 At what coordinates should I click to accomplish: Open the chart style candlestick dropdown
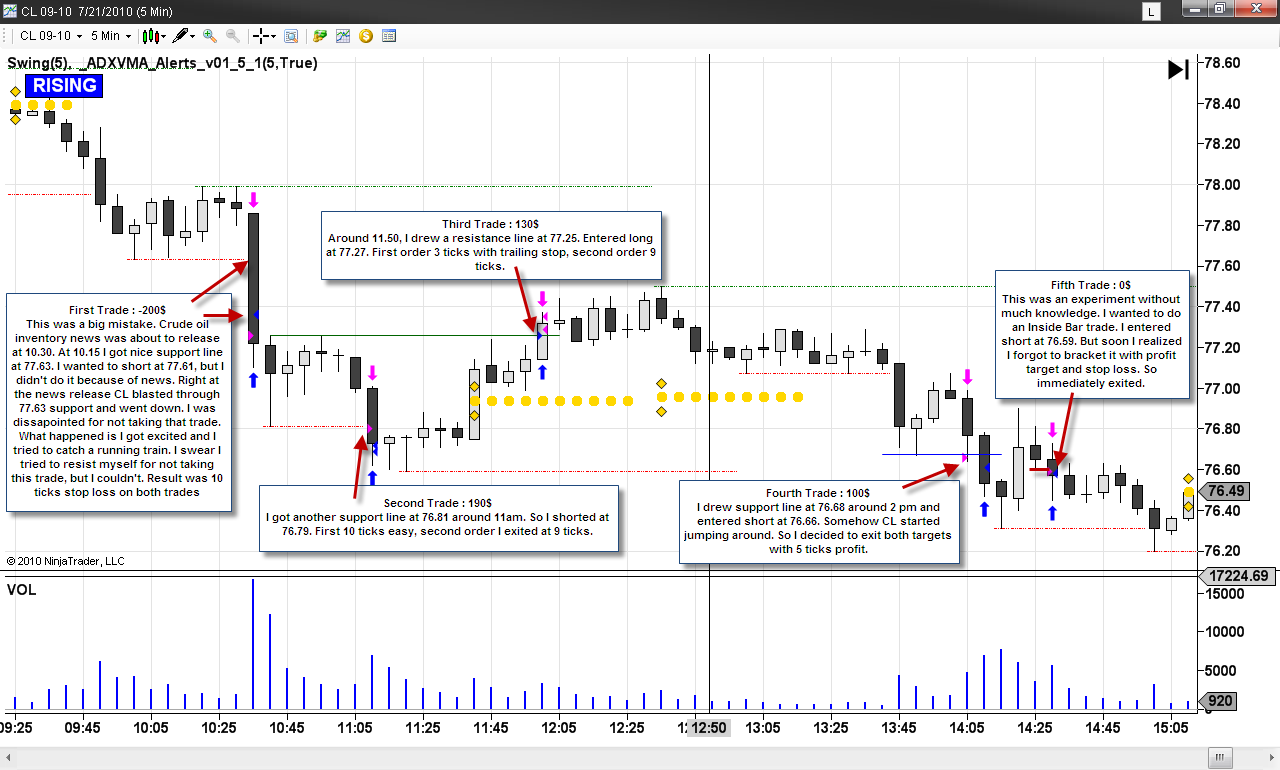[153, 36]
